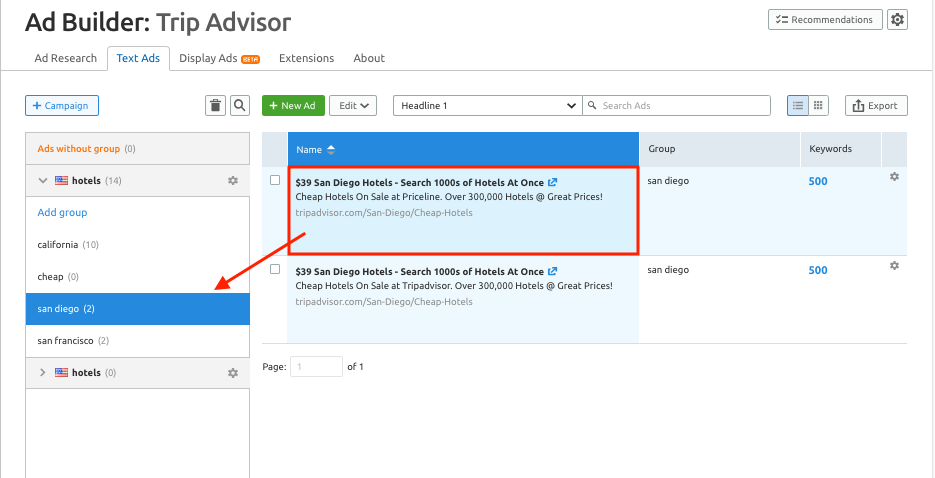Image resolution: width=935 pixels, height=478 pixels.
Task: Create a New Ad
Action: pyautogui.click(x=293, y=105)
